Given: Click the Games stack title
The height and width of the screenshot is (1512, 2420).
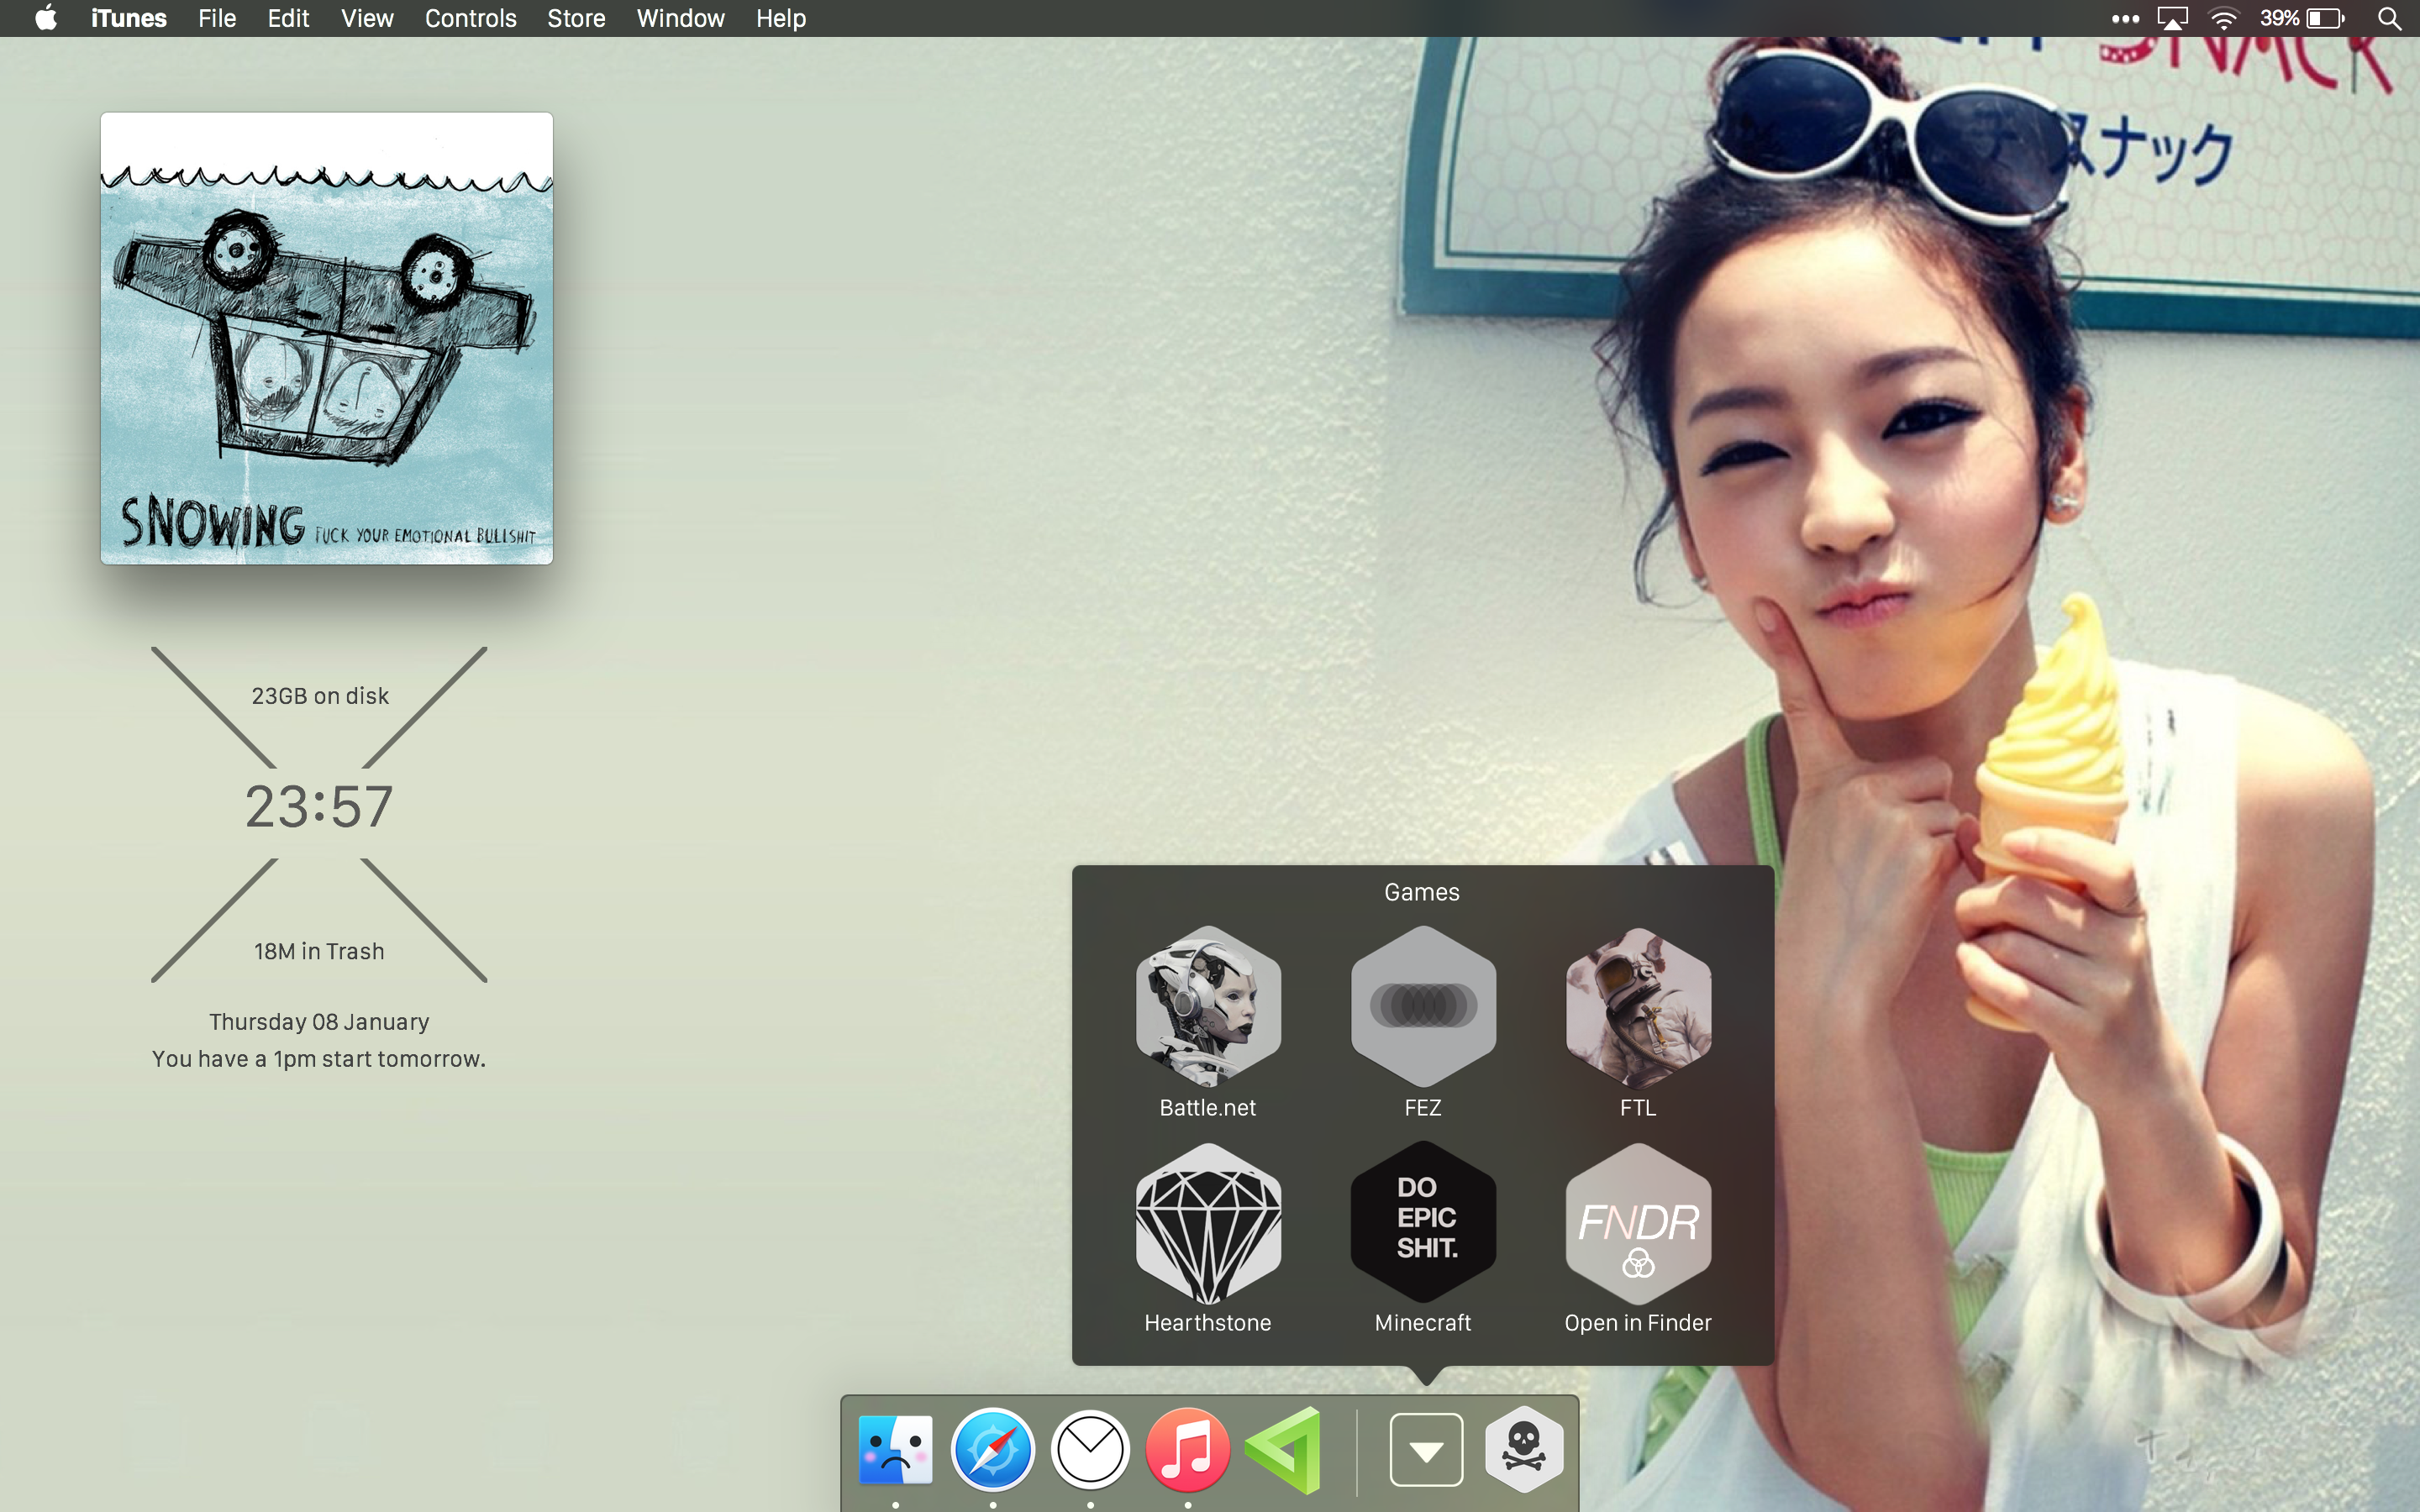Looking at the screenshot, I should point(1422,892).
